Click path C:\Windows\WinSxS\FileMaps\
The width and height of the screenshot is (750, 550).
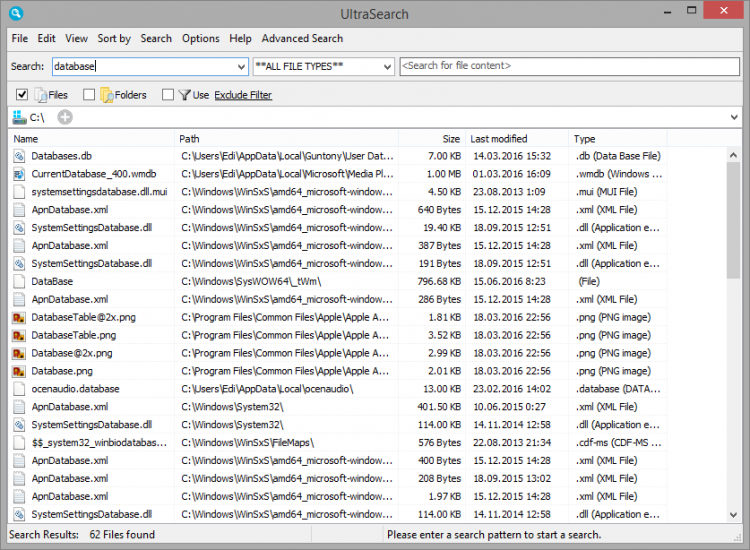point(247,443)
